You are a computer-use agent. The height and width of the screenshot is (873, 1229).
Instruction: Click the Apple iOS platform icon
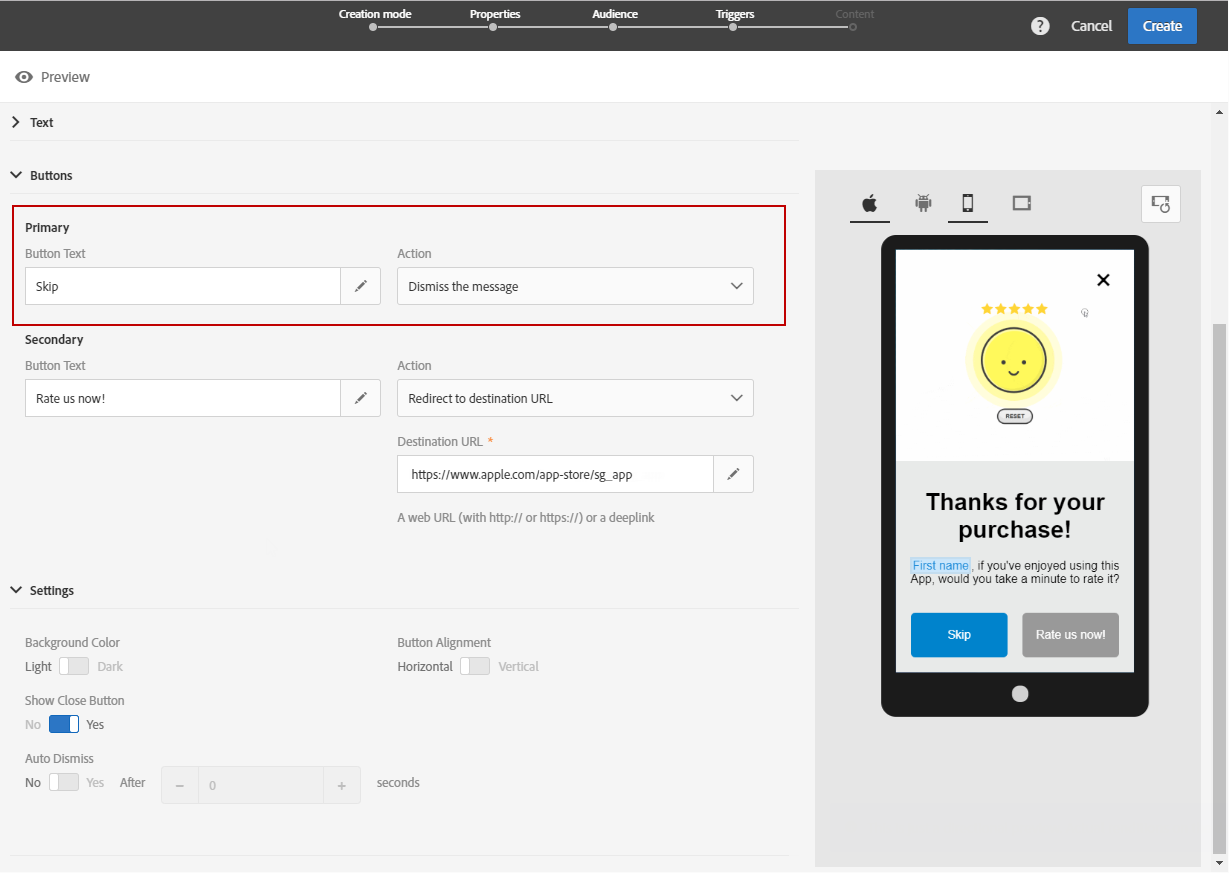click(870, 204)
